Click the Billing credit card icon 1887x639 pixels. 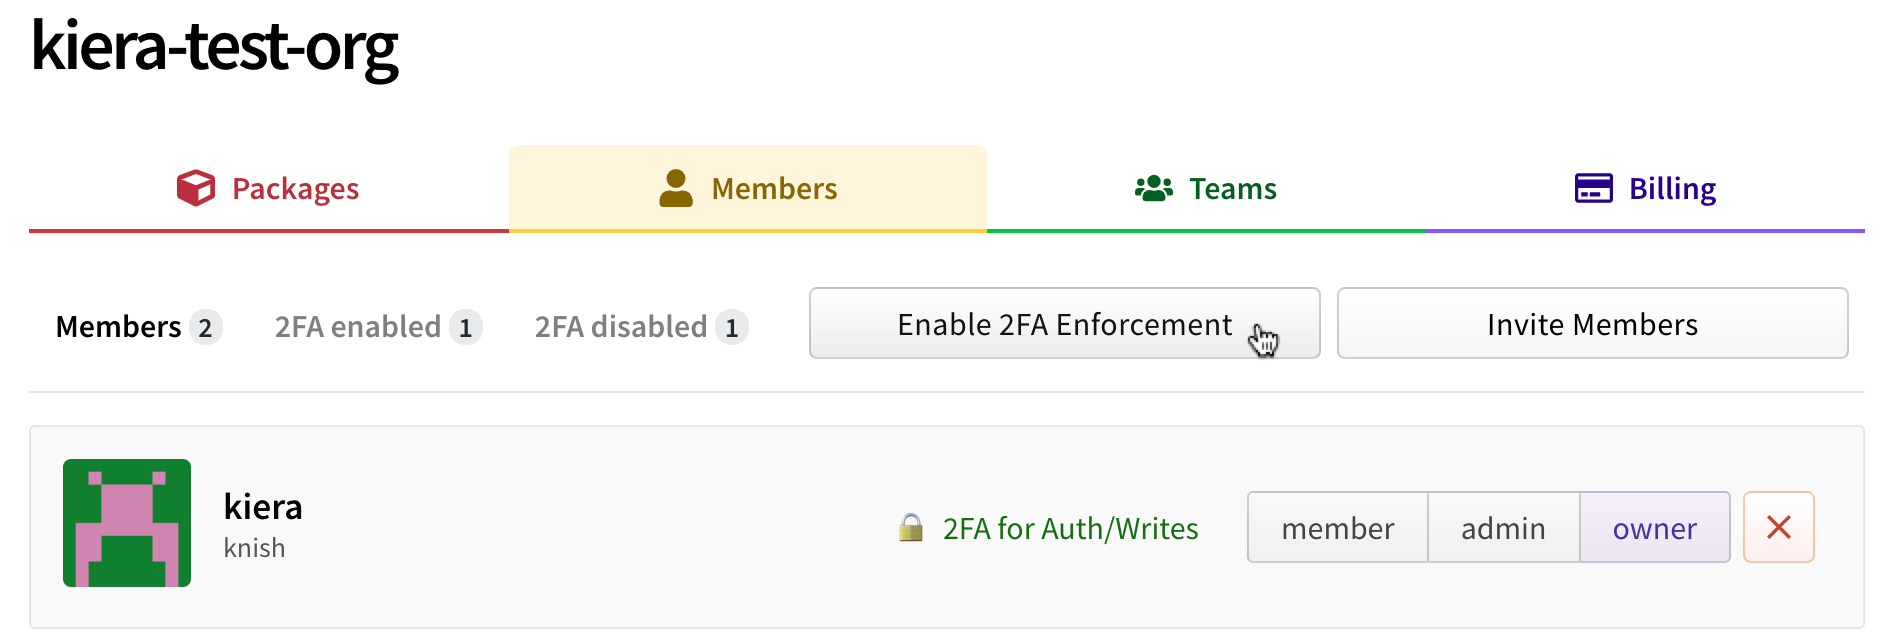[x=1593, y=188]
